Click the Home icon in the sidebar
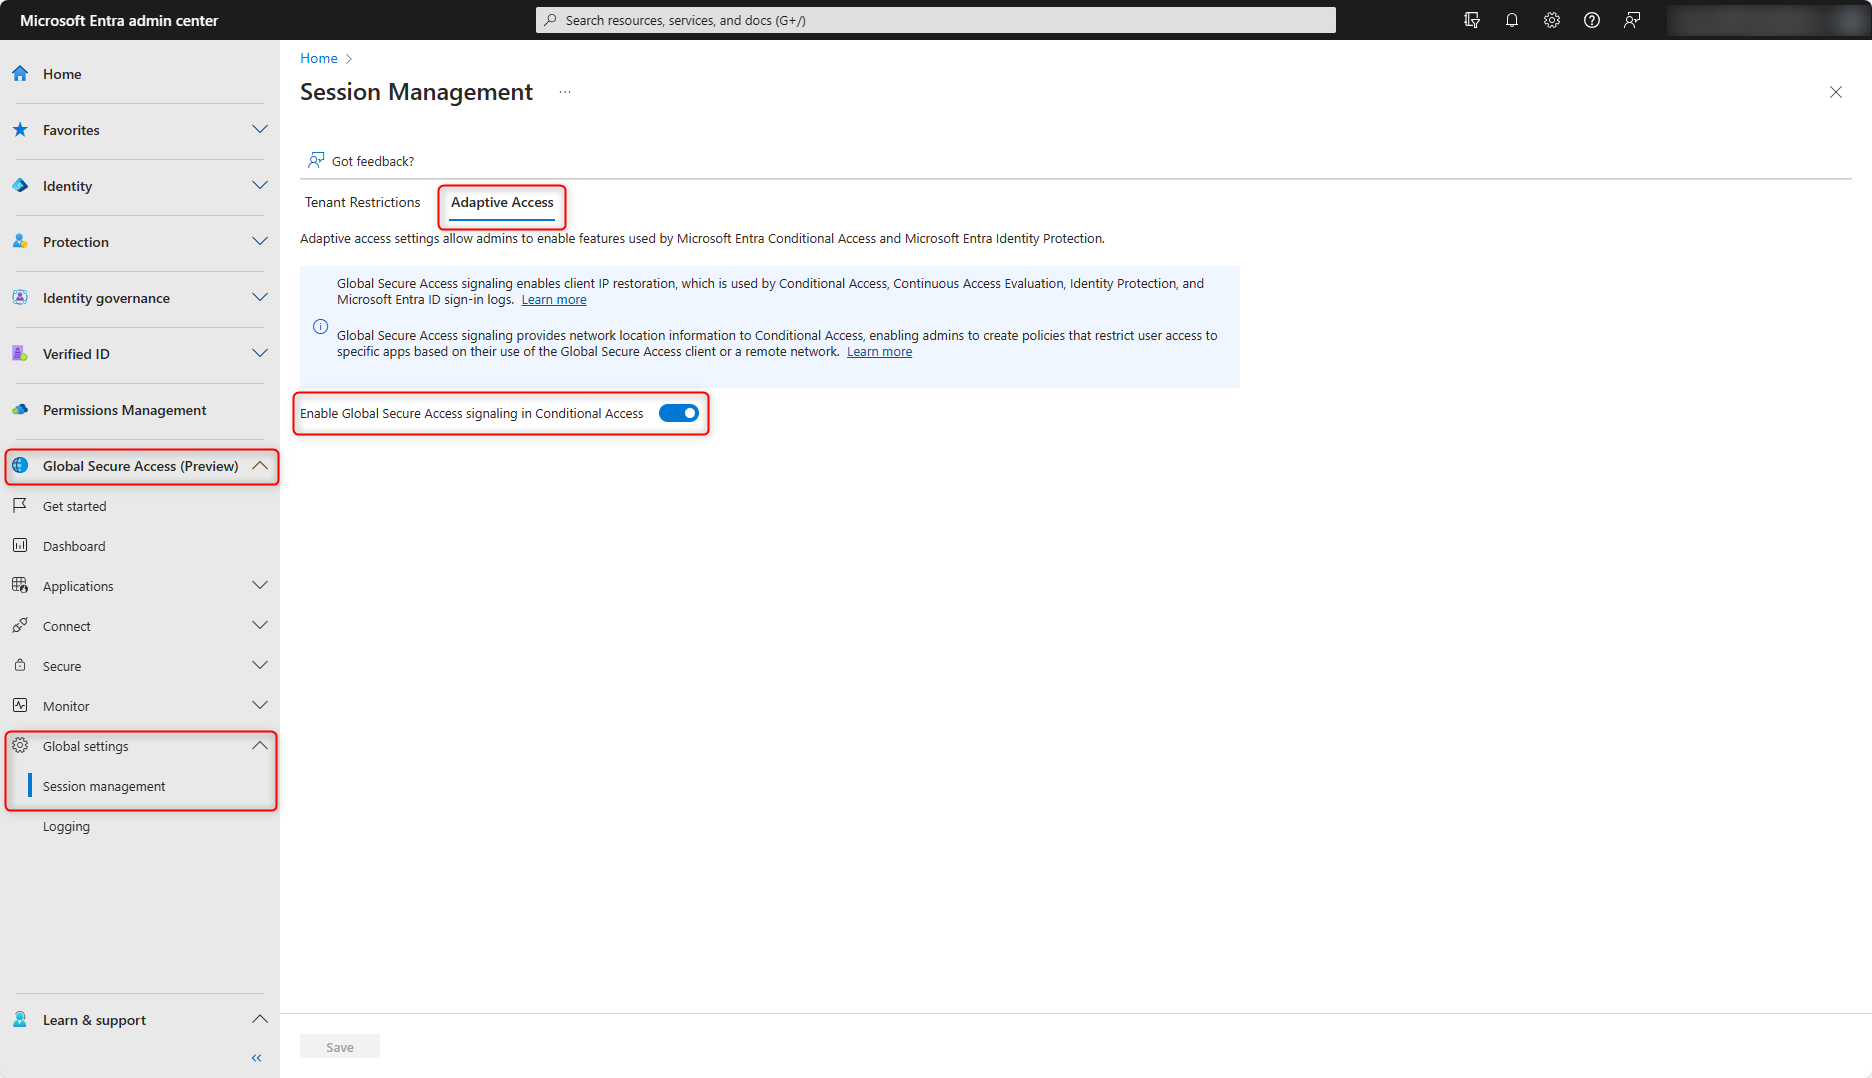This screenshot has height=1078, width=1872. 20,73
